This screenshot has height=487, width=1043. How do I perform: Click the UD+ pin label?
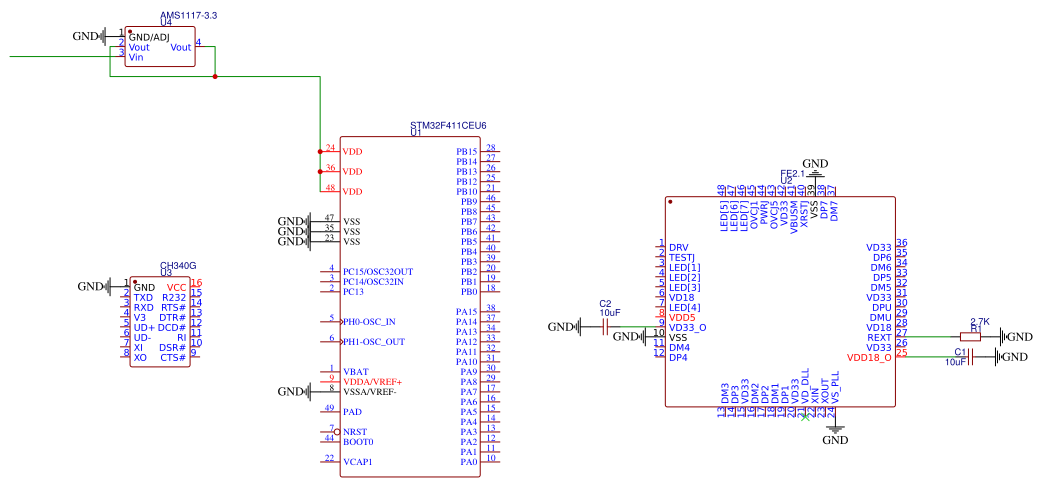[144, 328]
